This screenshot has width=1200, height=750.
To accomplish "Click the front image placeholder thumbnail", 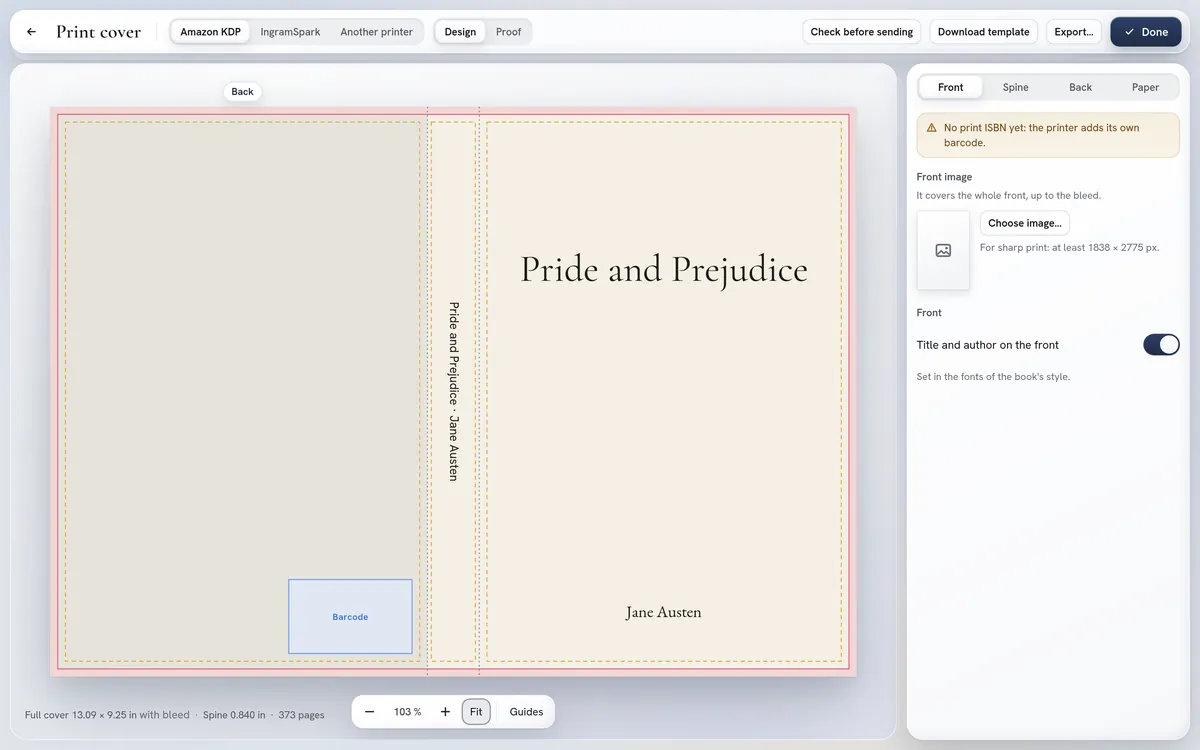I will tap(943, 250).
